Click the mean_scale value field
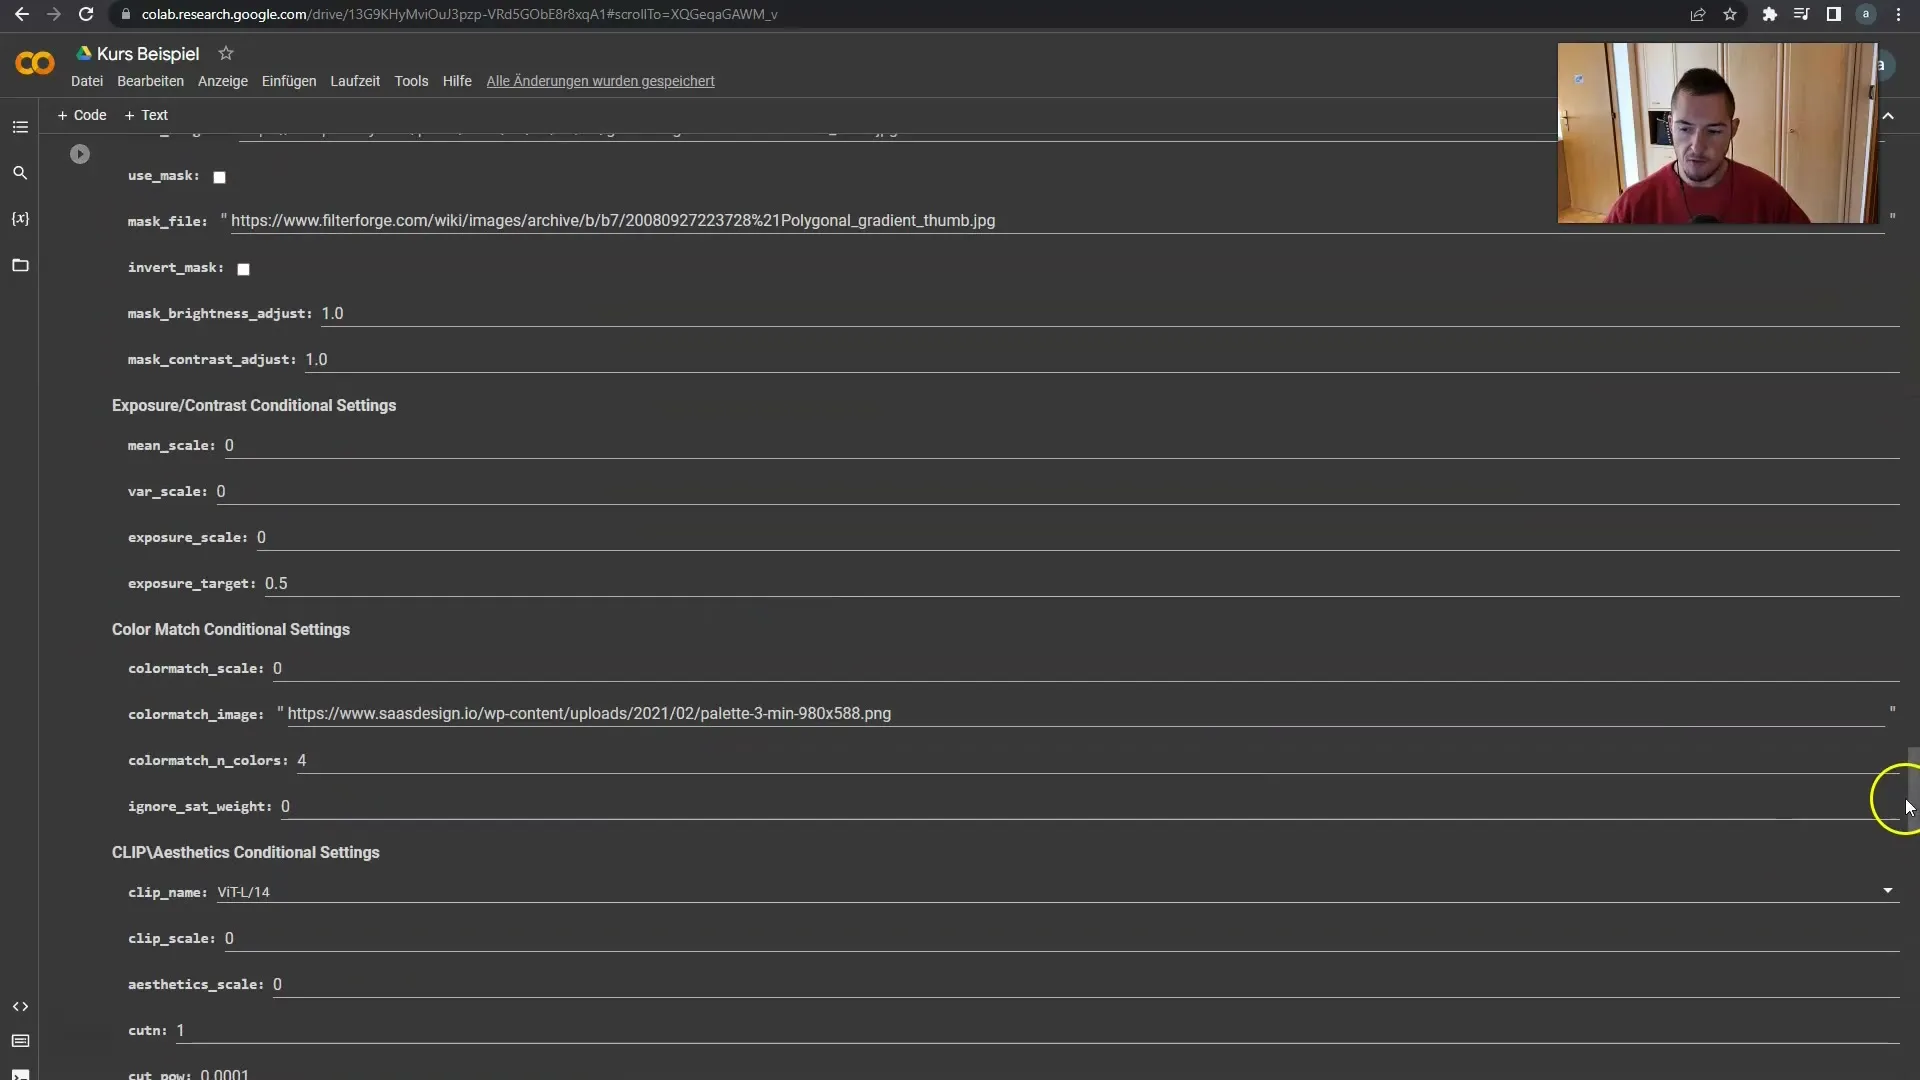 1061,445
